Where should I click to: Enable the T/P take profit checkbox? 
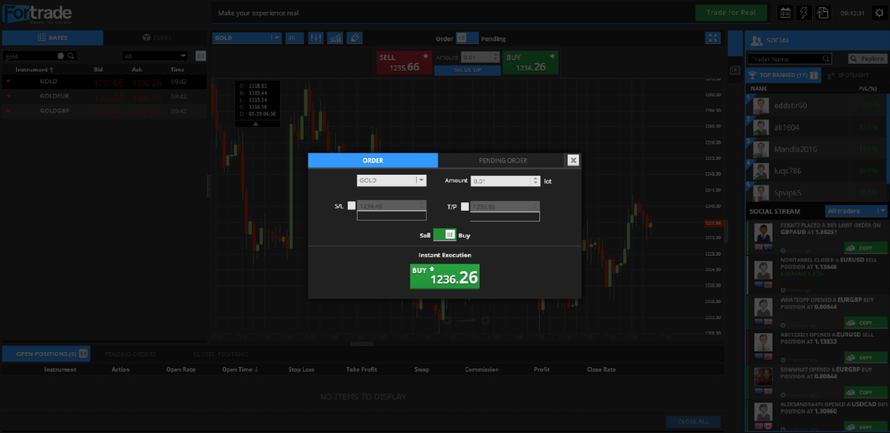tap(464, 206)
